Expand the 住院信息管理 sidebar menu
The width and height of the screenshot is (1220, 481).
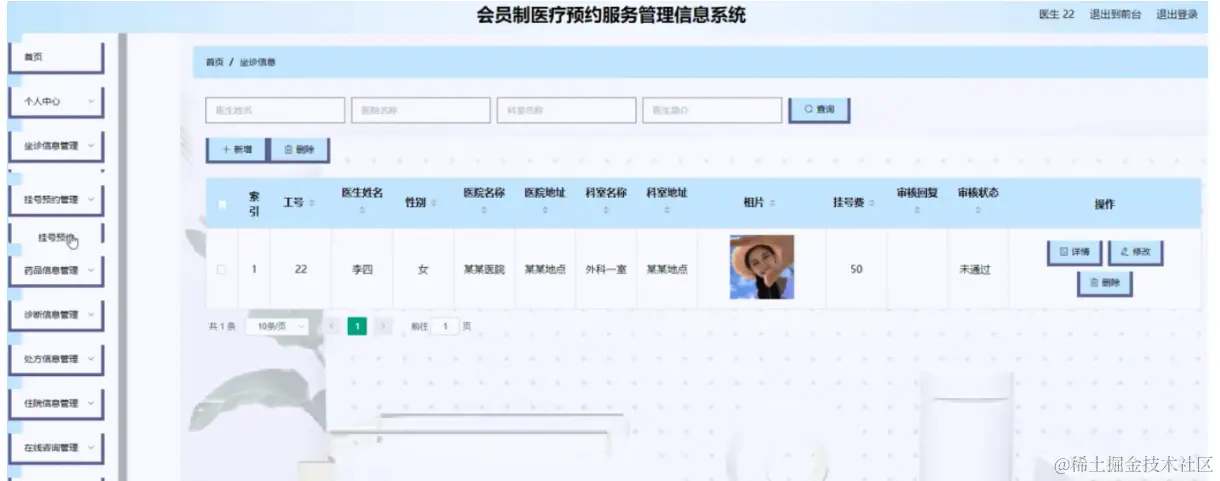[56, 403]
